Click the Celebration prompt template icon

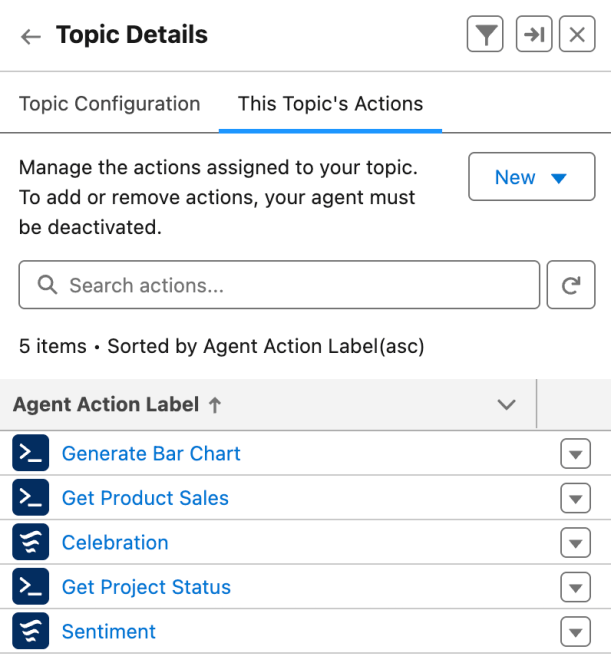click(x=31, y=543)
